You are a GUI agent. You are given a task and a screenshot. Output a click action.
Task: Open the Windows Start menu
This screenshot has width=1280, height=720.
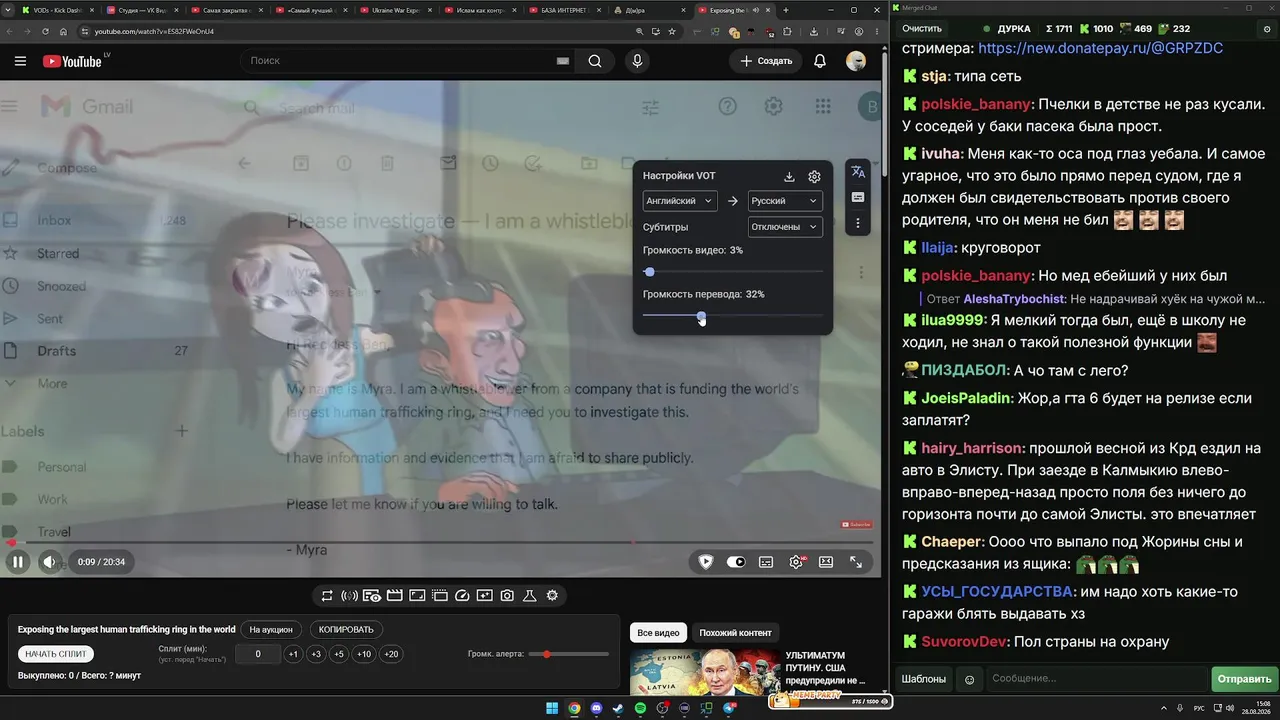[552, 709]
